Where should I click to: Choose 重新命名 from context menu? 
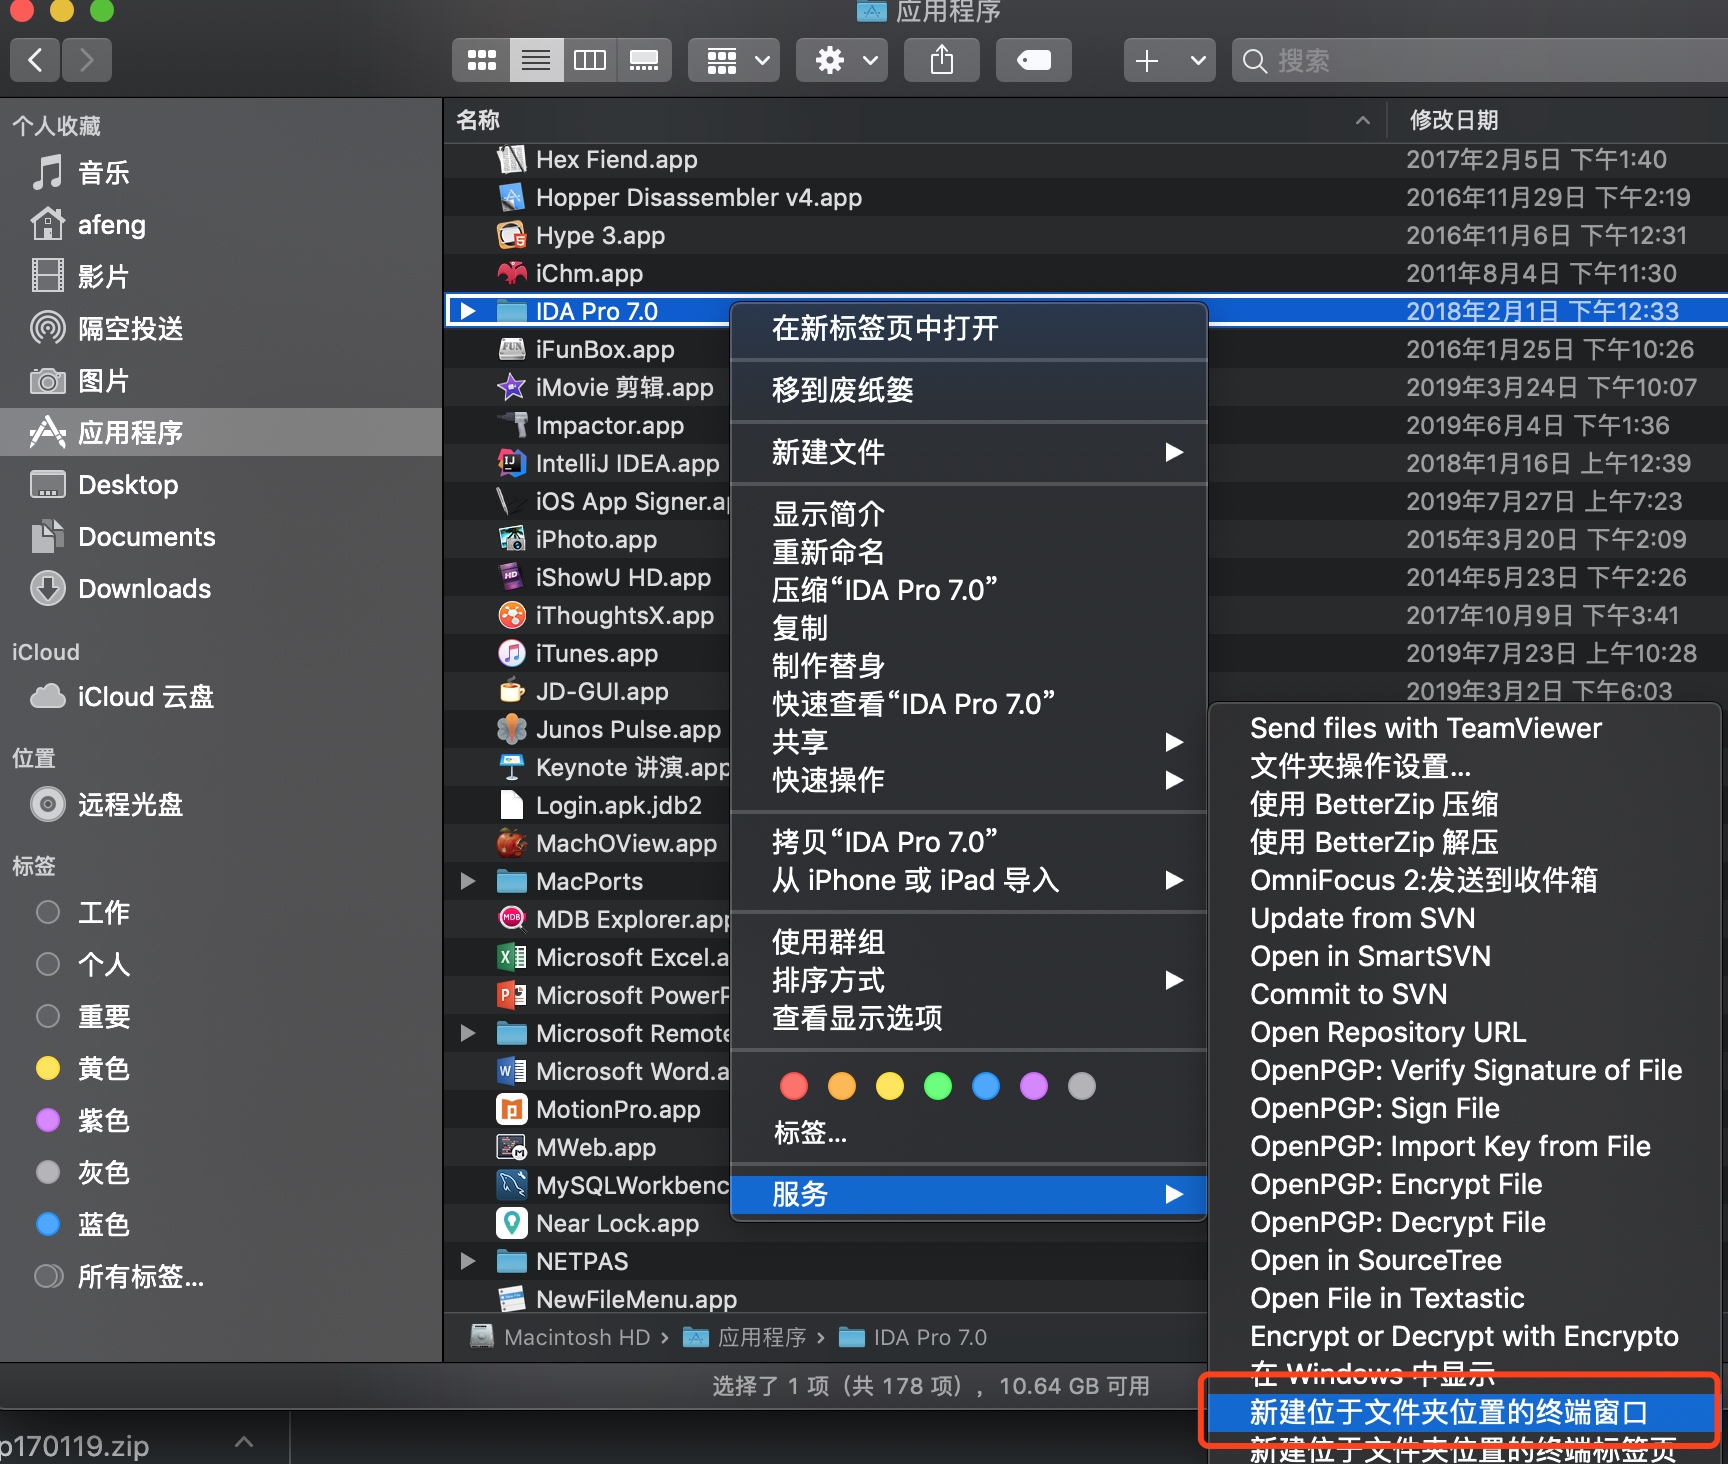click(x=969, y=552)
